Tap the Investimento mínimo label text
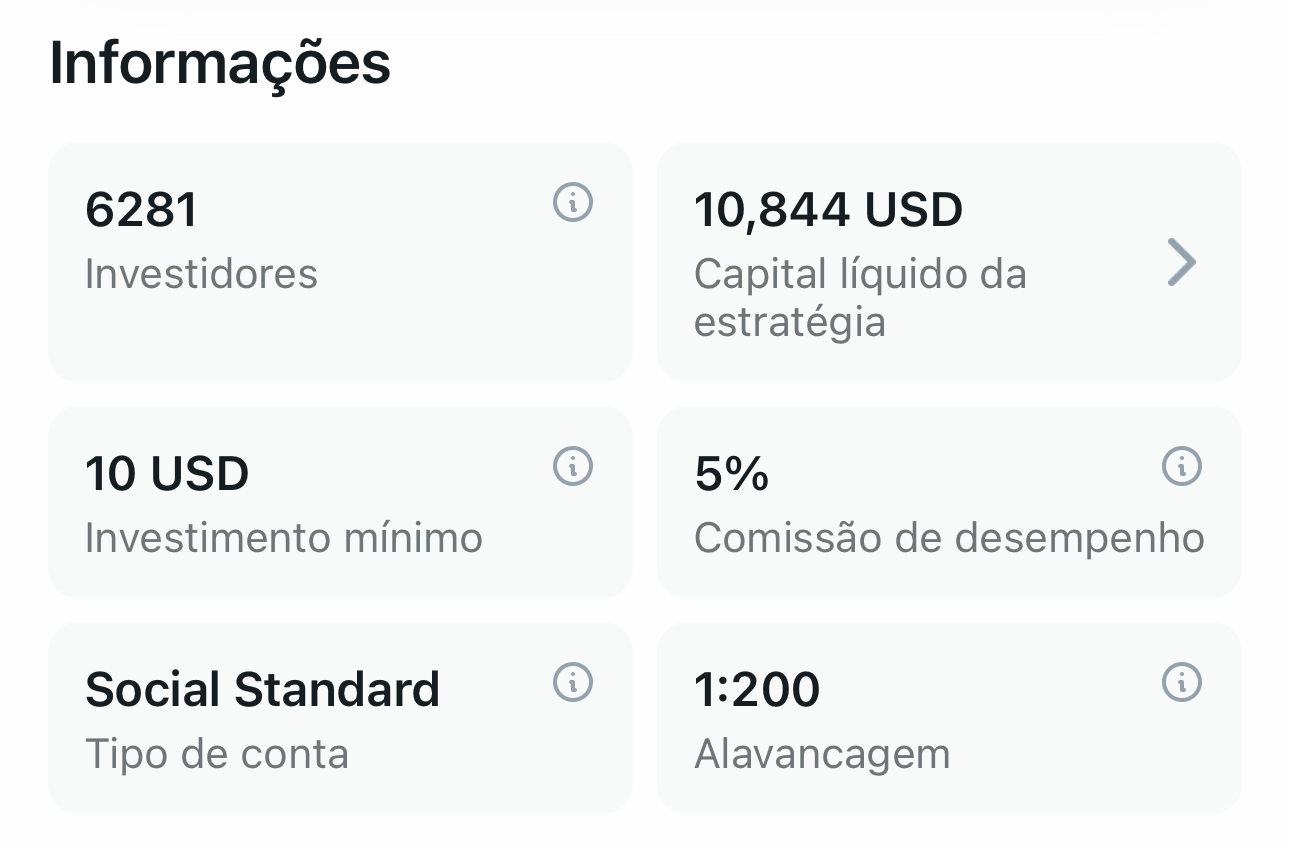 [x=284, y=538]
